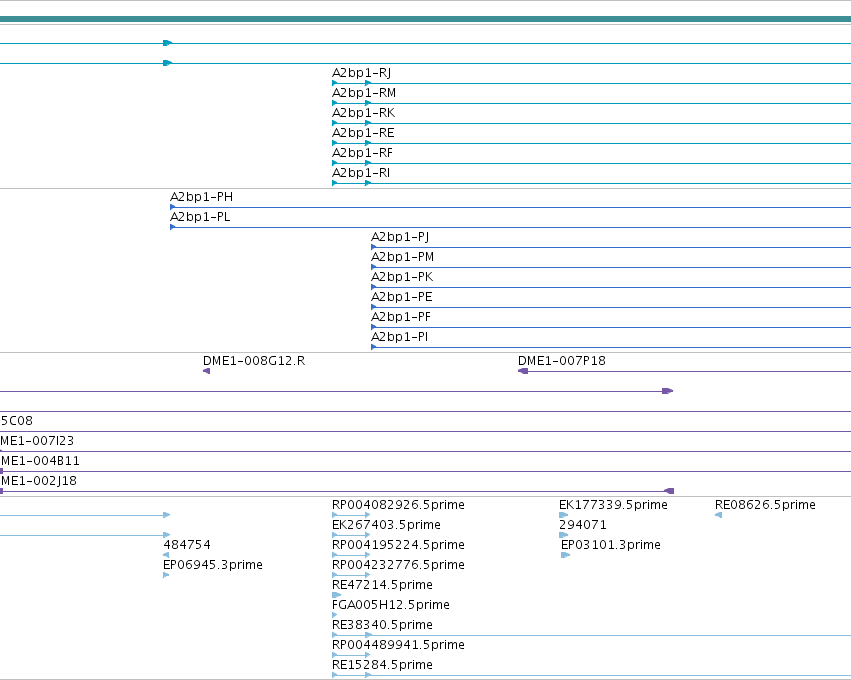The height and width of the screenshot is (680, 851).
Task: Click the arrow glyph under FGA005H12.5prime
Action: point(335,615)
